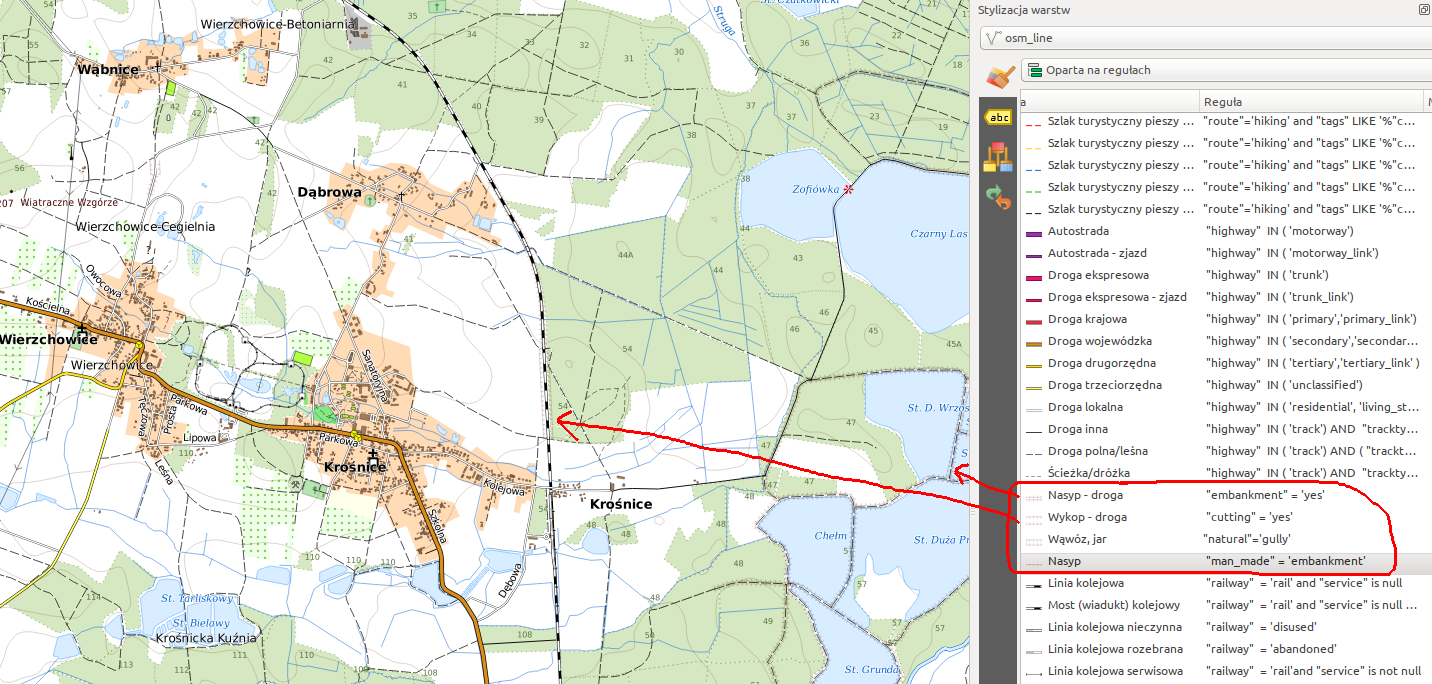Click the Dąbrowa village label on map
Image resolution: width=1432 pixels, height=684 pixels.
pos(329,191)
